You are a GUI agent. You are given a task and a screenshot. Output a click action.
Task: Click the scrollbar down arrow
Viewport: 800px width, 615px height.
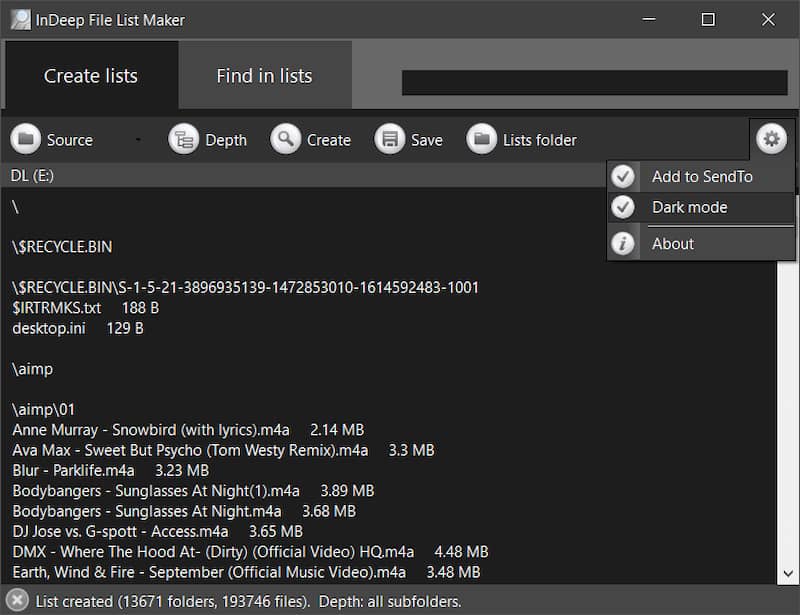point(788,573)
